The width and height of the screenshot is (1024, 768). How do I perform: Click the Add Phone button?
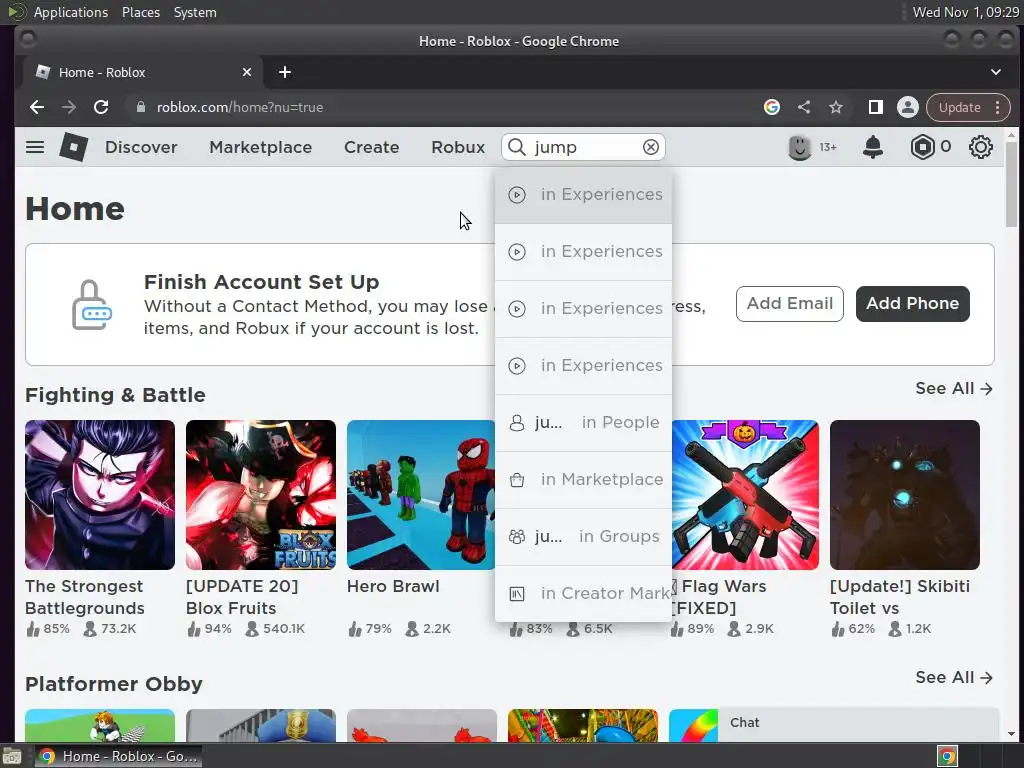912,304
